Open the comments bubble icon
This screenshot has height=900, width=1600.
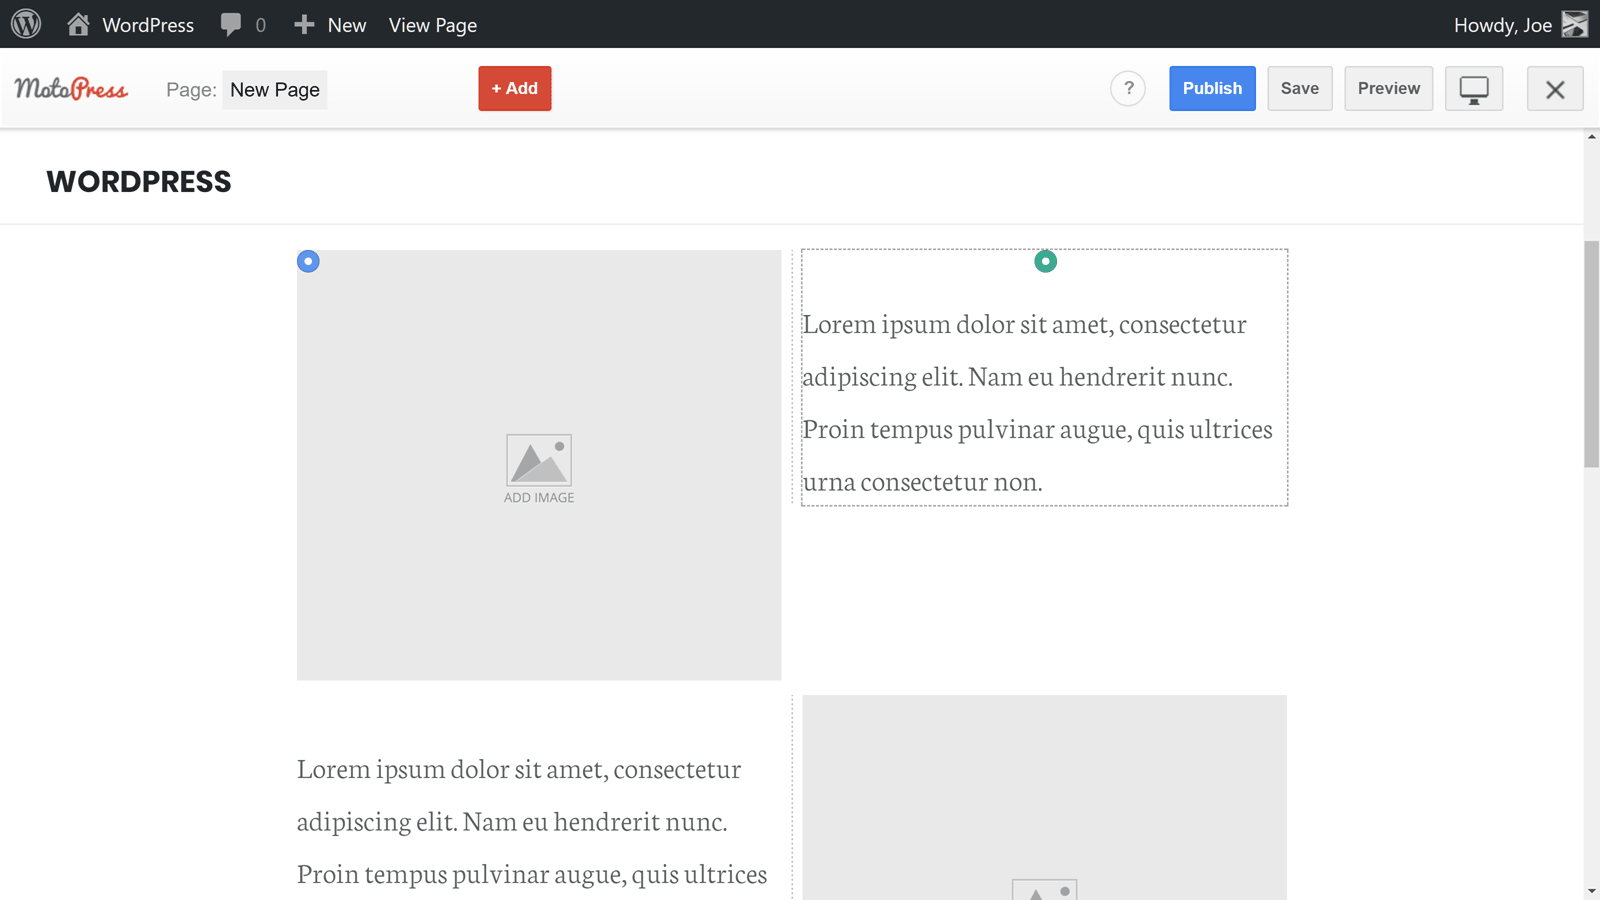tap(231, 24)
